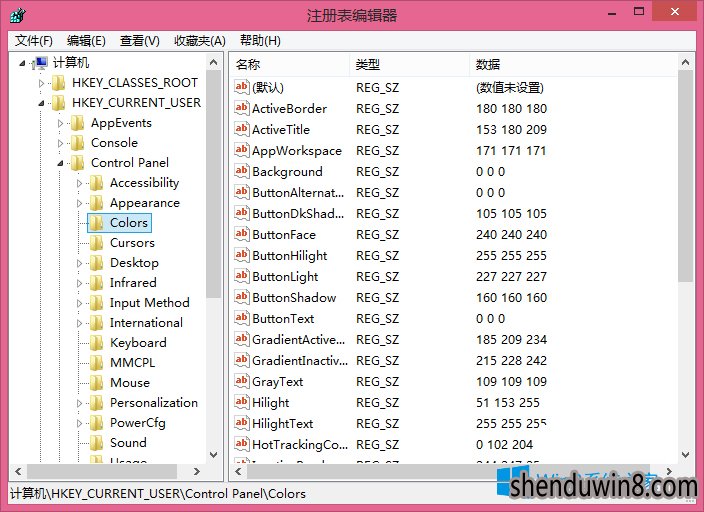This screenshot has height=512, width=704.
Task: Select the Colors key in the tree
Action: [128, 223]
